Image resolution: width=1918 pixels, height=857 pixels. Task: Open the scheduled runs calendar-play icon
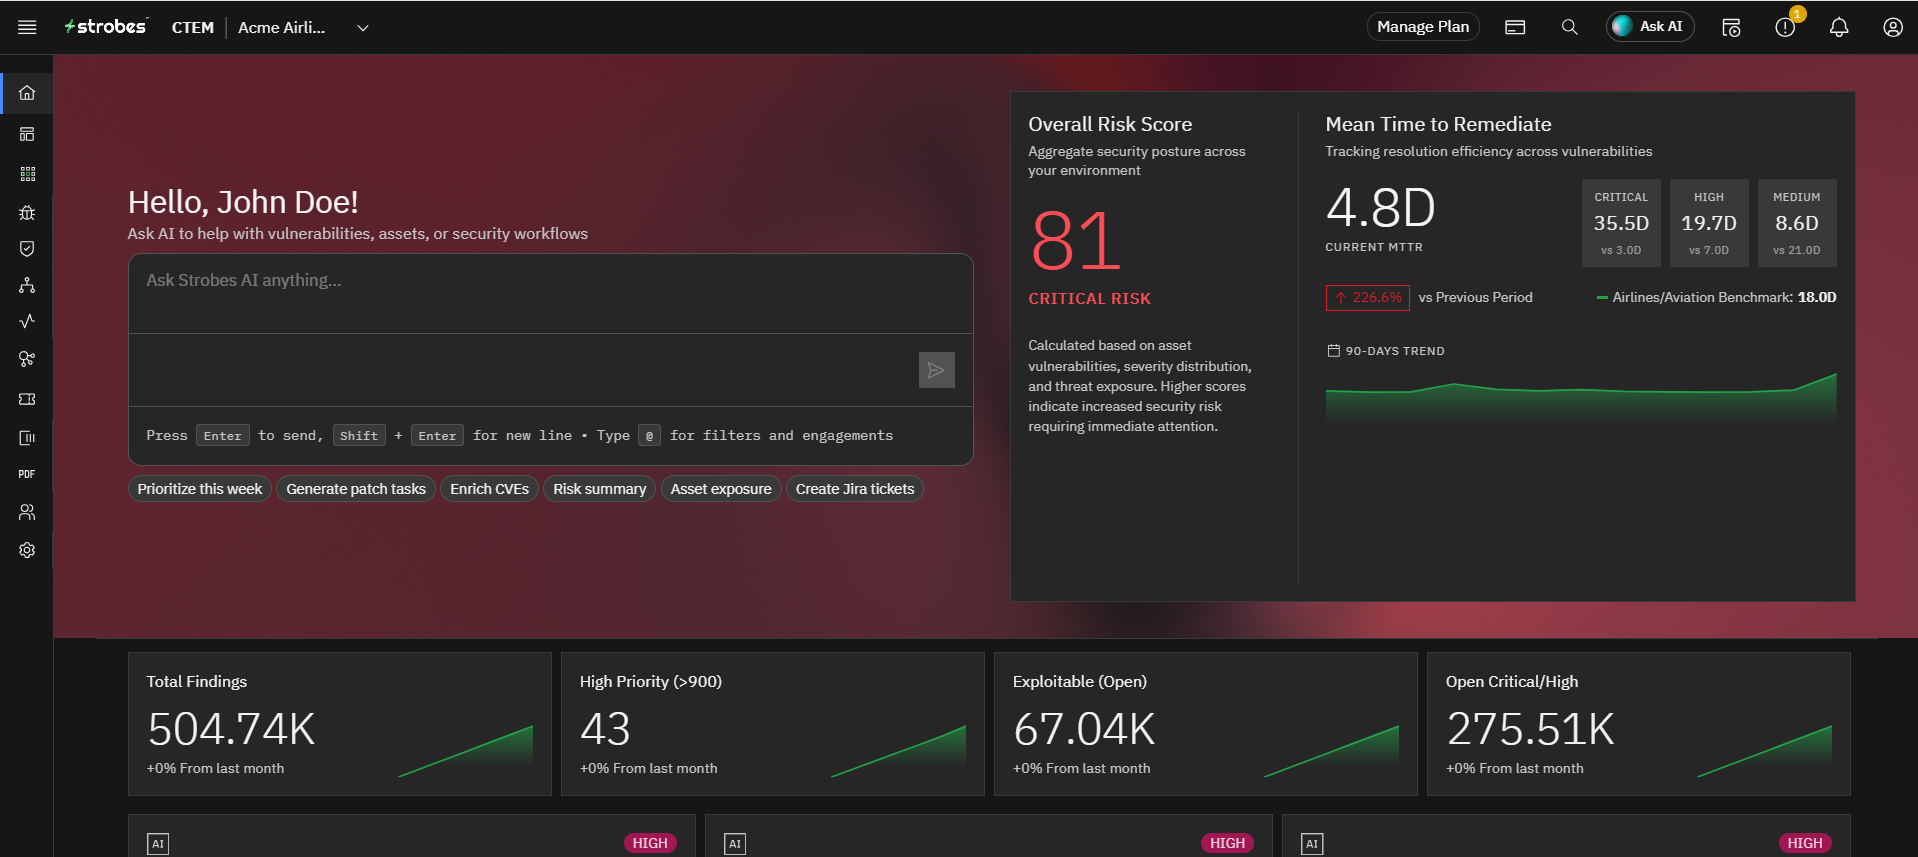(x=1731, y=27)
